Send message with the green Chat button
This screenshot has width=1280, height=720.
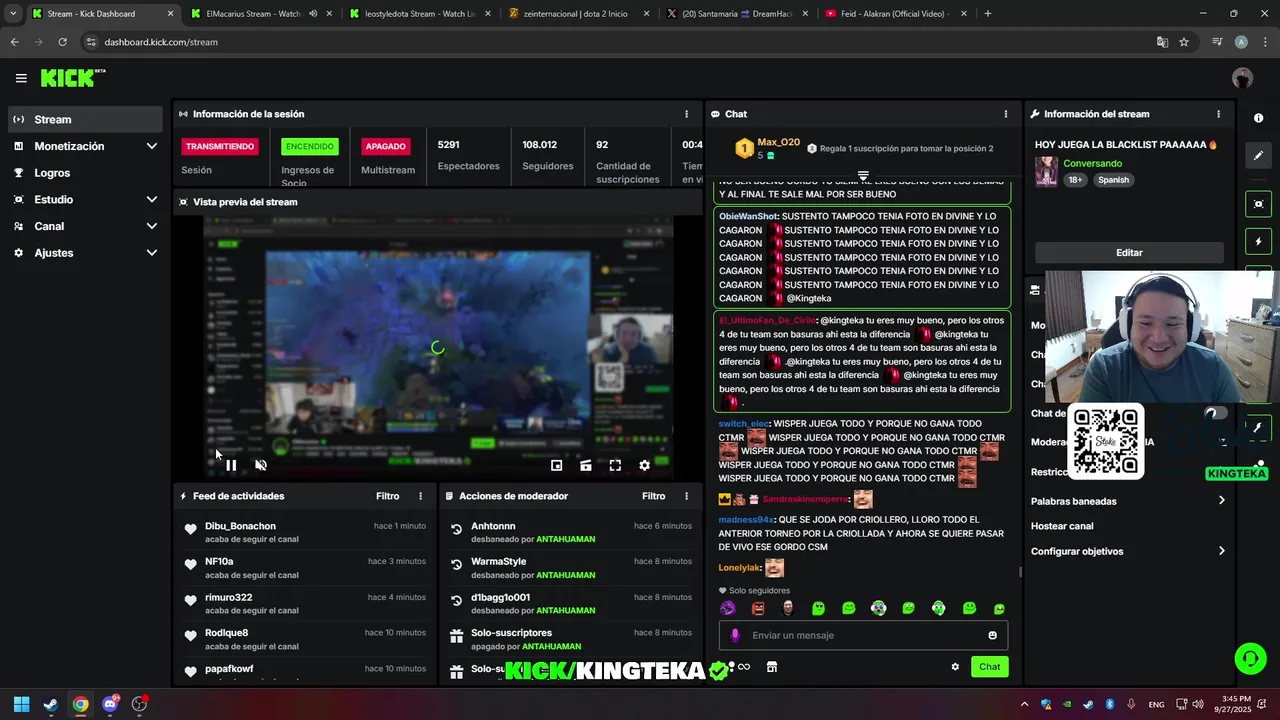pos(989,667)
